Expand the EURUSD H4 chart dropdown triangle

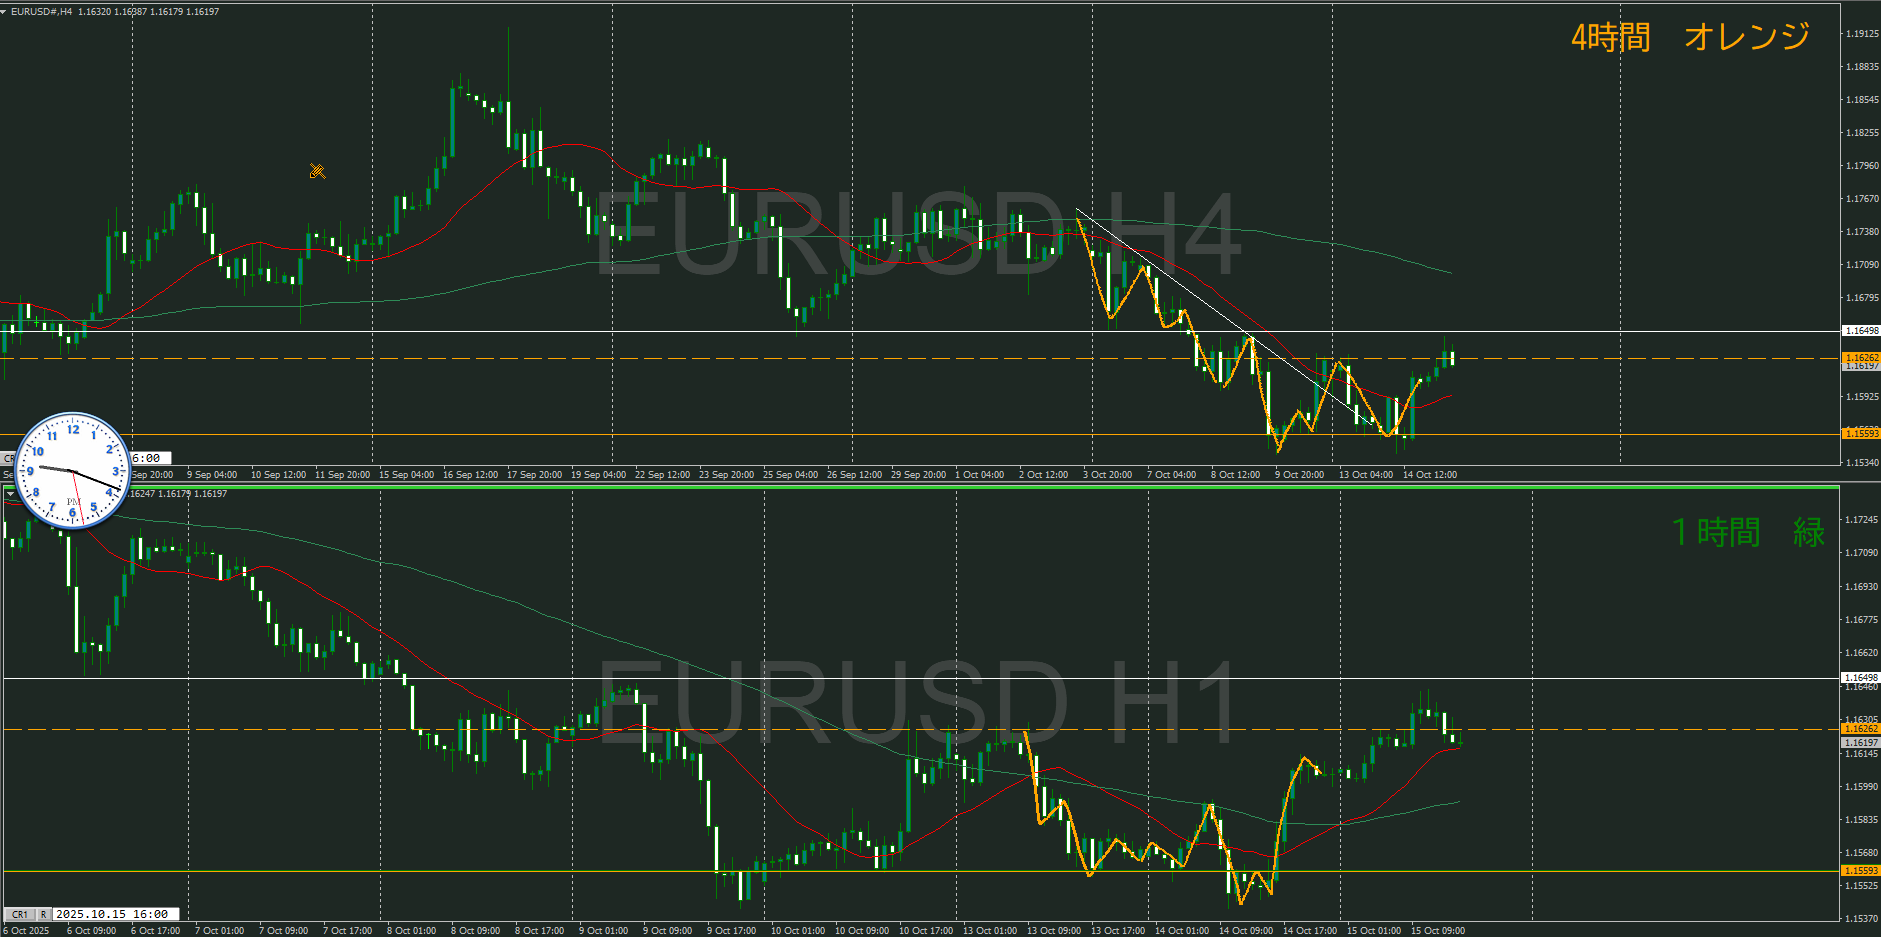(5, 12)
